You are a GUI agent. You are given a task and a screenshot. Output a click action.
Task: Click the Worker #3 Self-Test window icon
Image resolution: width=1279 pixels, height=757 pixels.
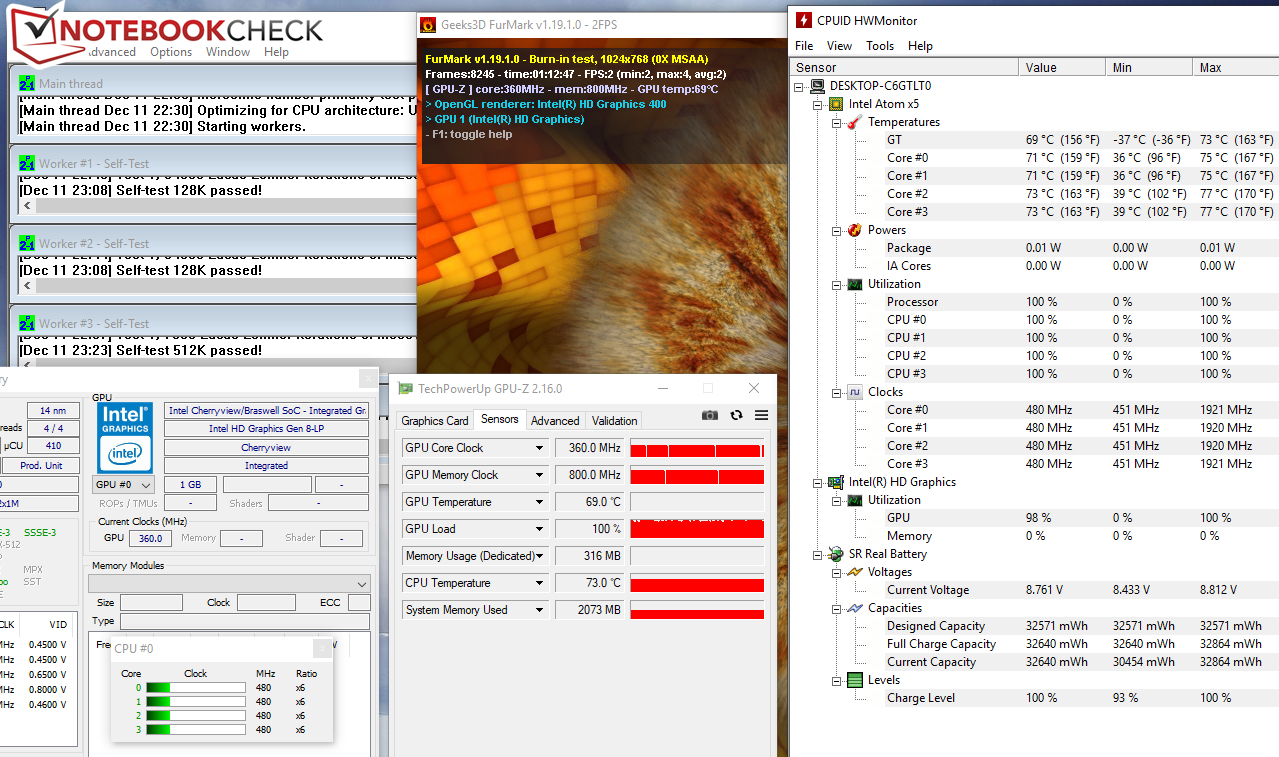tap(27, 324)
